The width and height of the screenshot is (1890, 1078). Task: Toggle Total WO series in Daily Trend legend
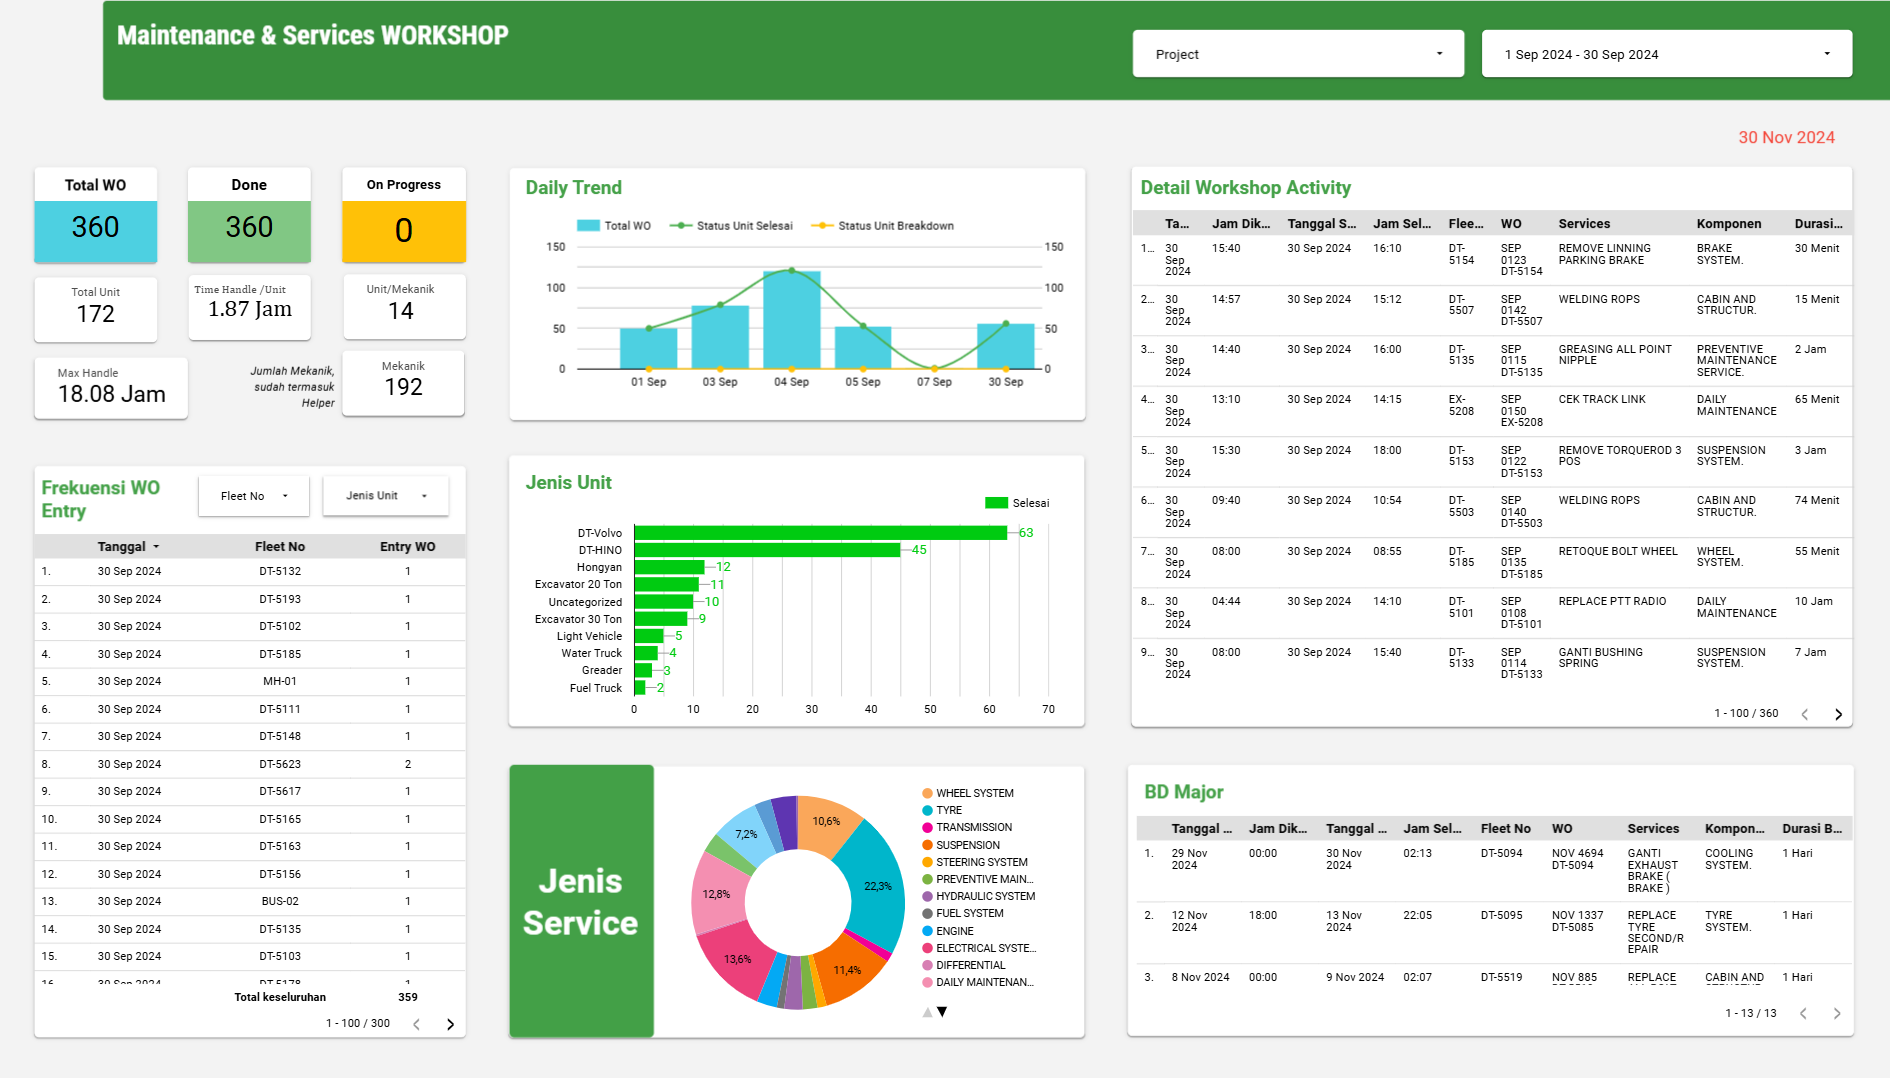pyautogui.click(x=614, y=226)
